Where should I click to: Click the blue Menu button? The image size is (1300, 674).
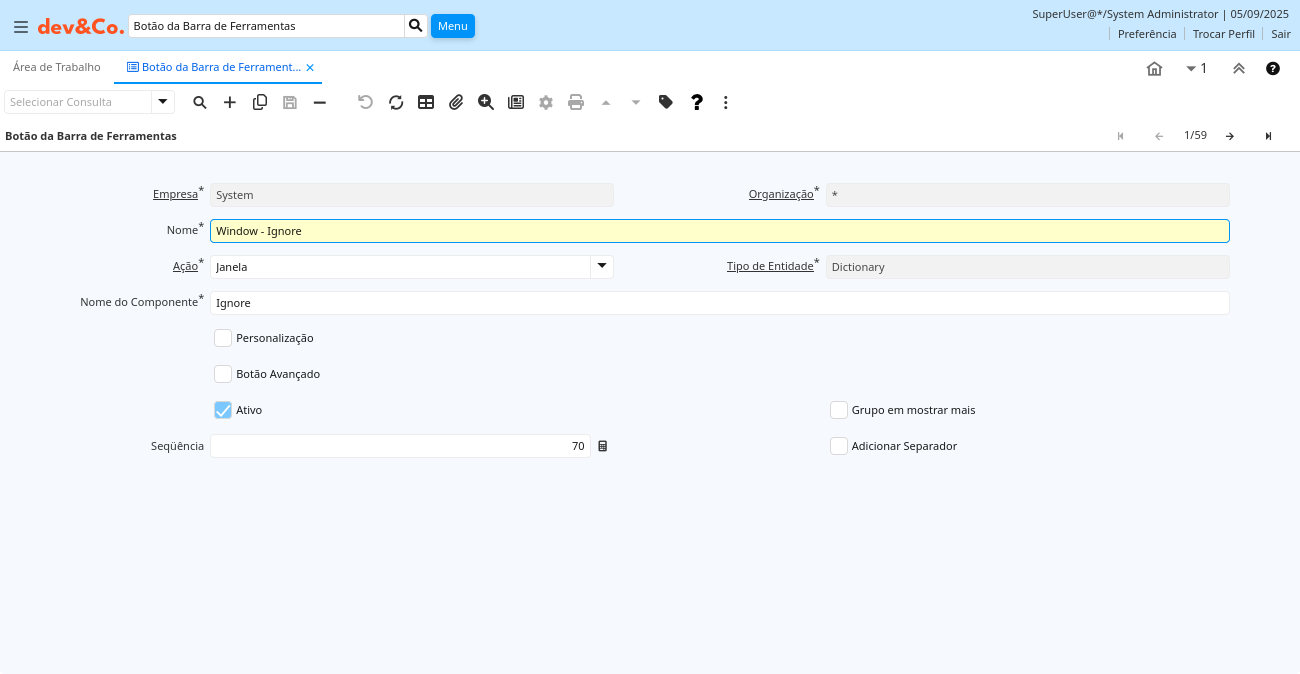452,26
